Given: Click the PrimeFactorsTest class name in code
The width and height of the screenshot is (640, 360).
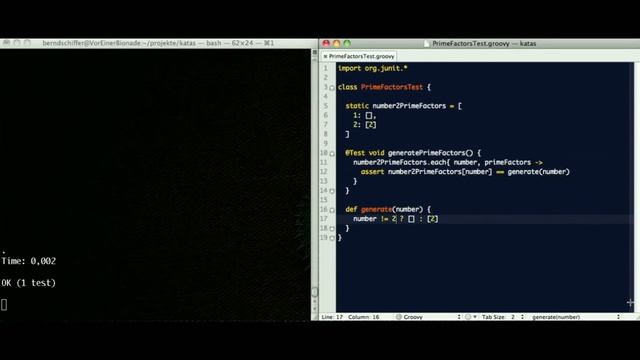Looking at the screenshot, I should coord(392,87).
